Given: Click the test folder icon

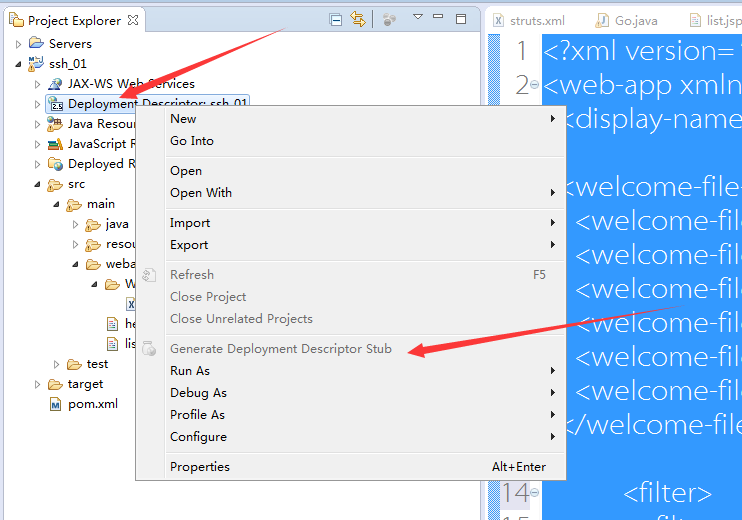Looking at the screenshot, I should click(74, 364).
